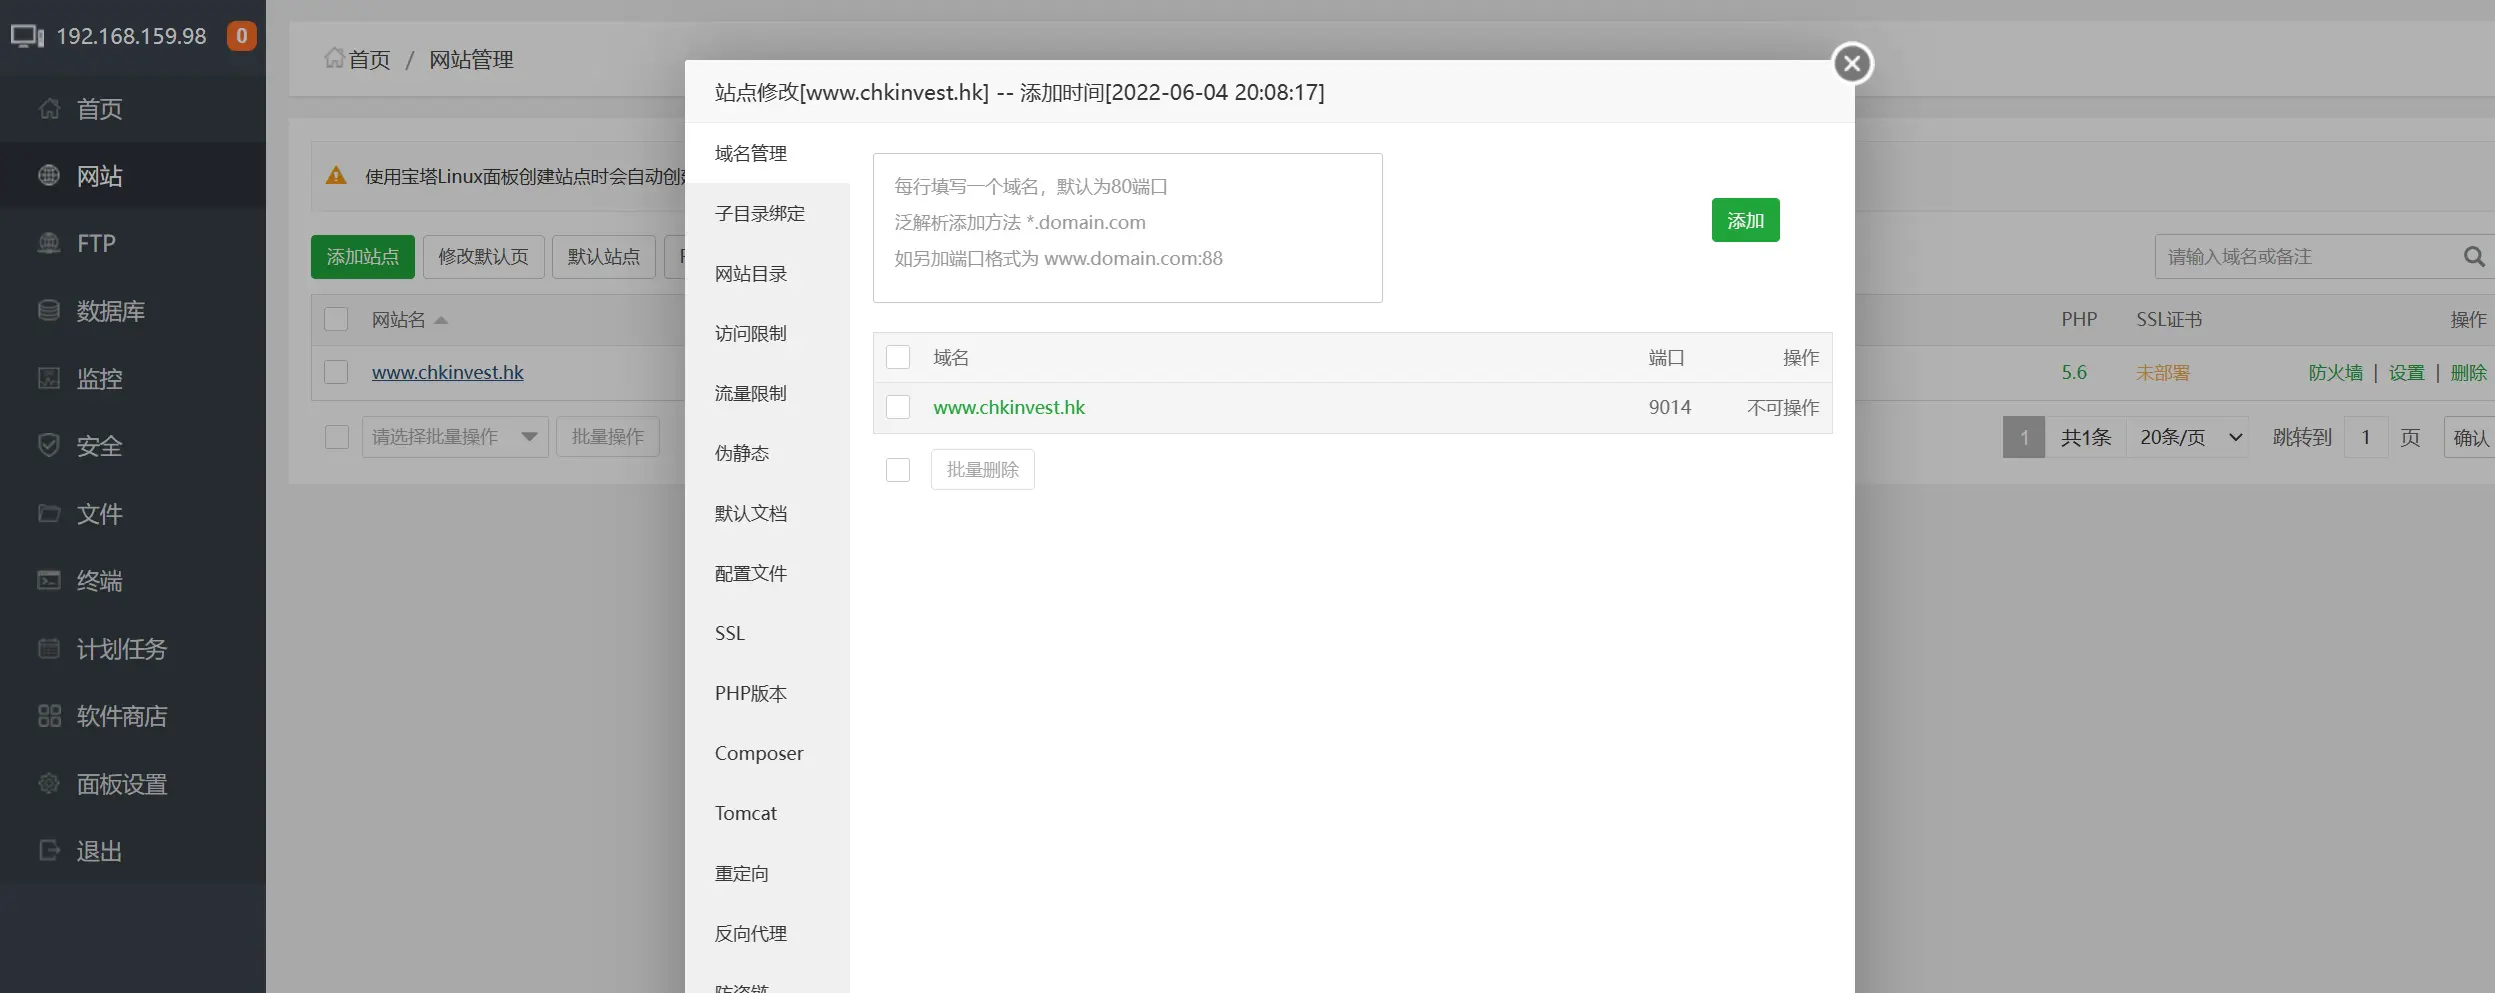
Task: Click the green www.chkinvest.hk domain in the dialog
Action: [1009, 407]
